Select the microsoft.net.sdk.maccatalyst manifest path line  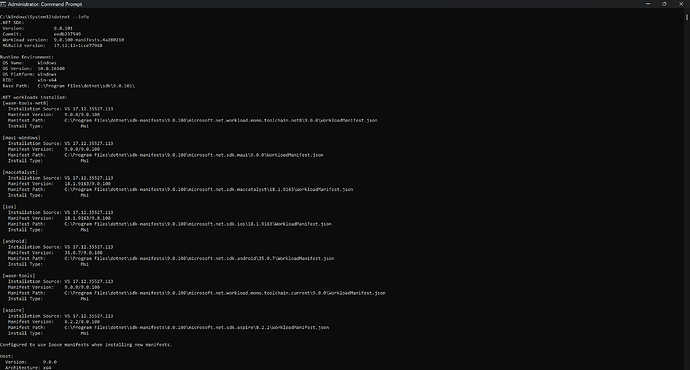180,189
